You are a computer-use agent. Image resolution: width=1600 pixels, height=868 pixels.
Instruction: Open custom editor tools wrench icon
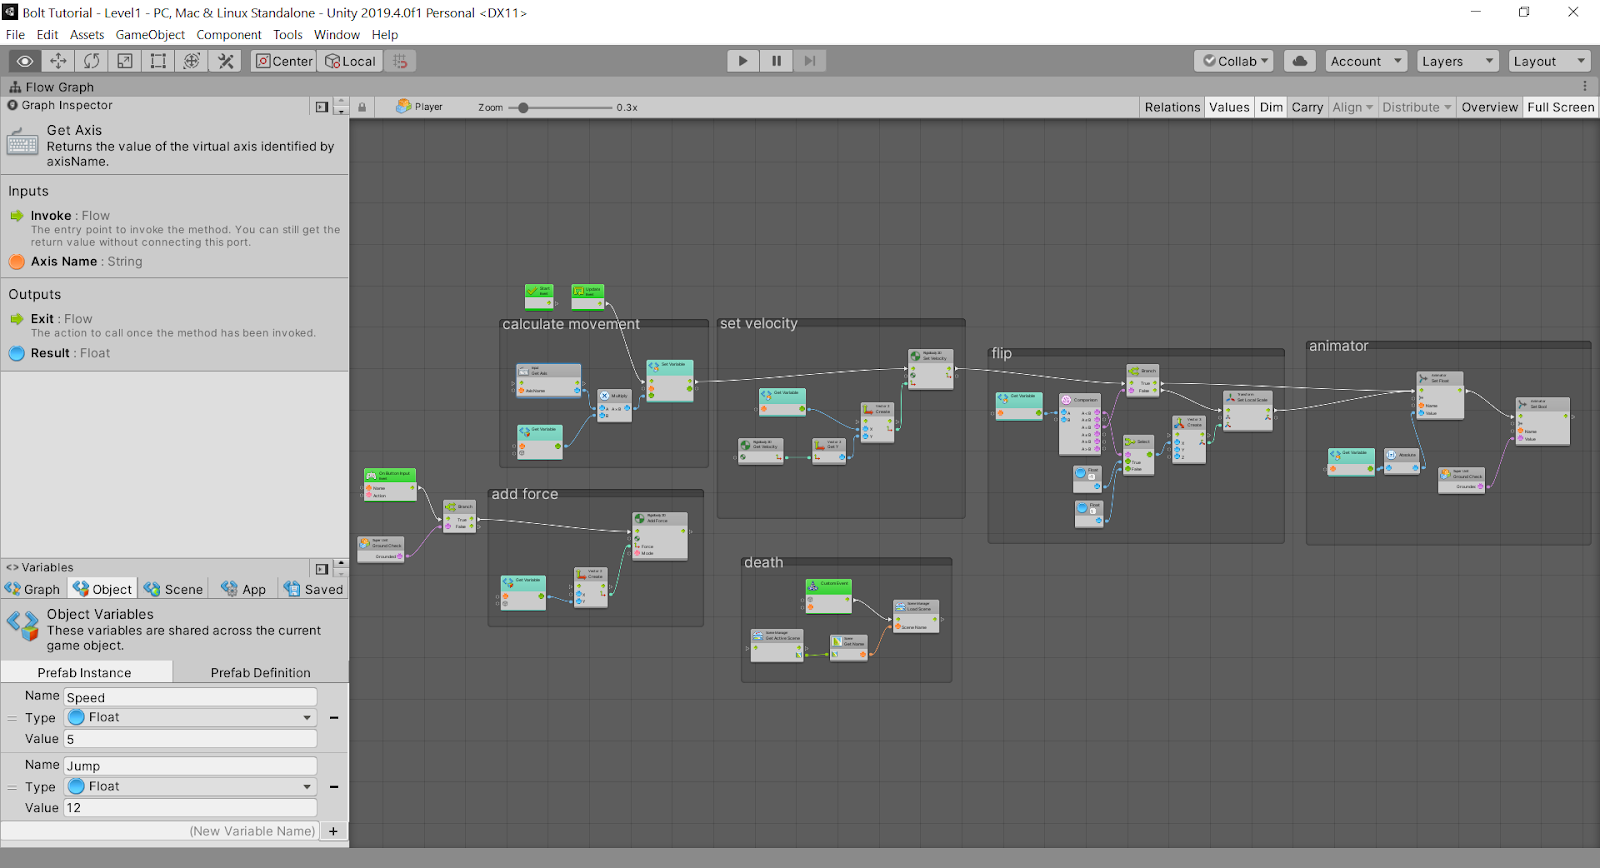pos(226,61)
